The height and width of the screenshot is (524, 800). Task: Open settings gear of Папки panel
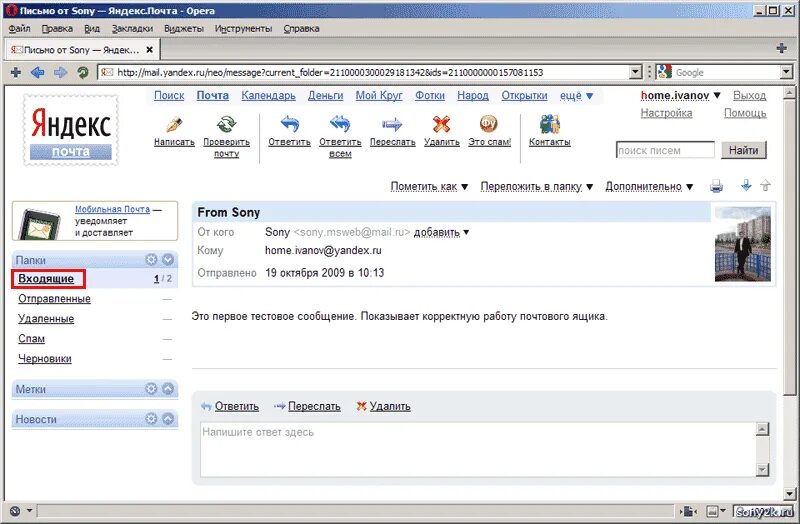coord(151,260)
